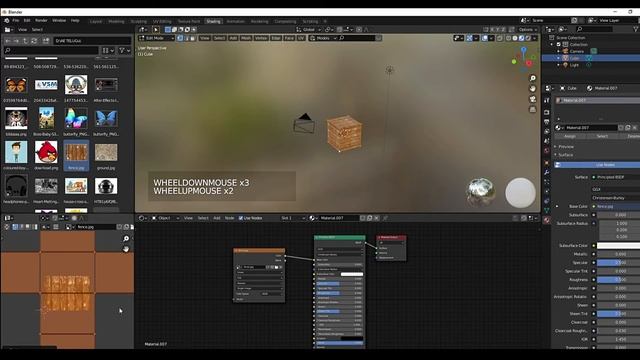This screenshot has height=360, width=640.
Task: Toggle X-ray display in viewport header
Action: pyautogui.click(x=500, y=38)
